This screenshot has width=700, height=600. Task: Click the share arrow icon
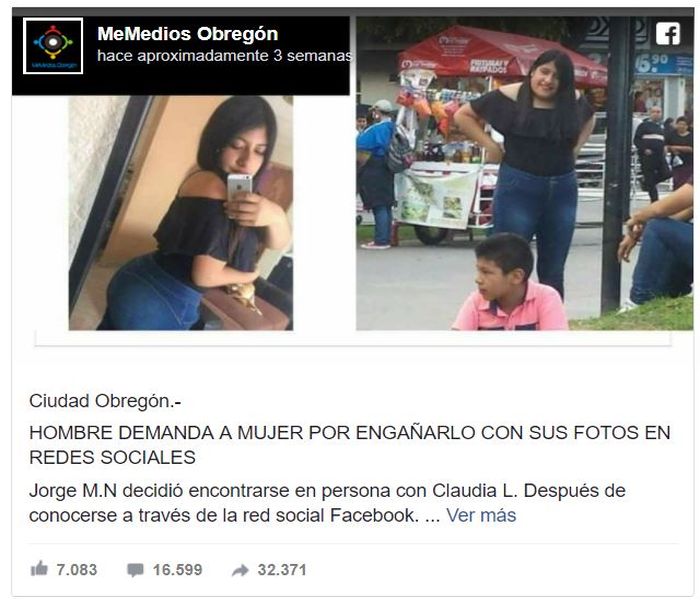(240, 570)
